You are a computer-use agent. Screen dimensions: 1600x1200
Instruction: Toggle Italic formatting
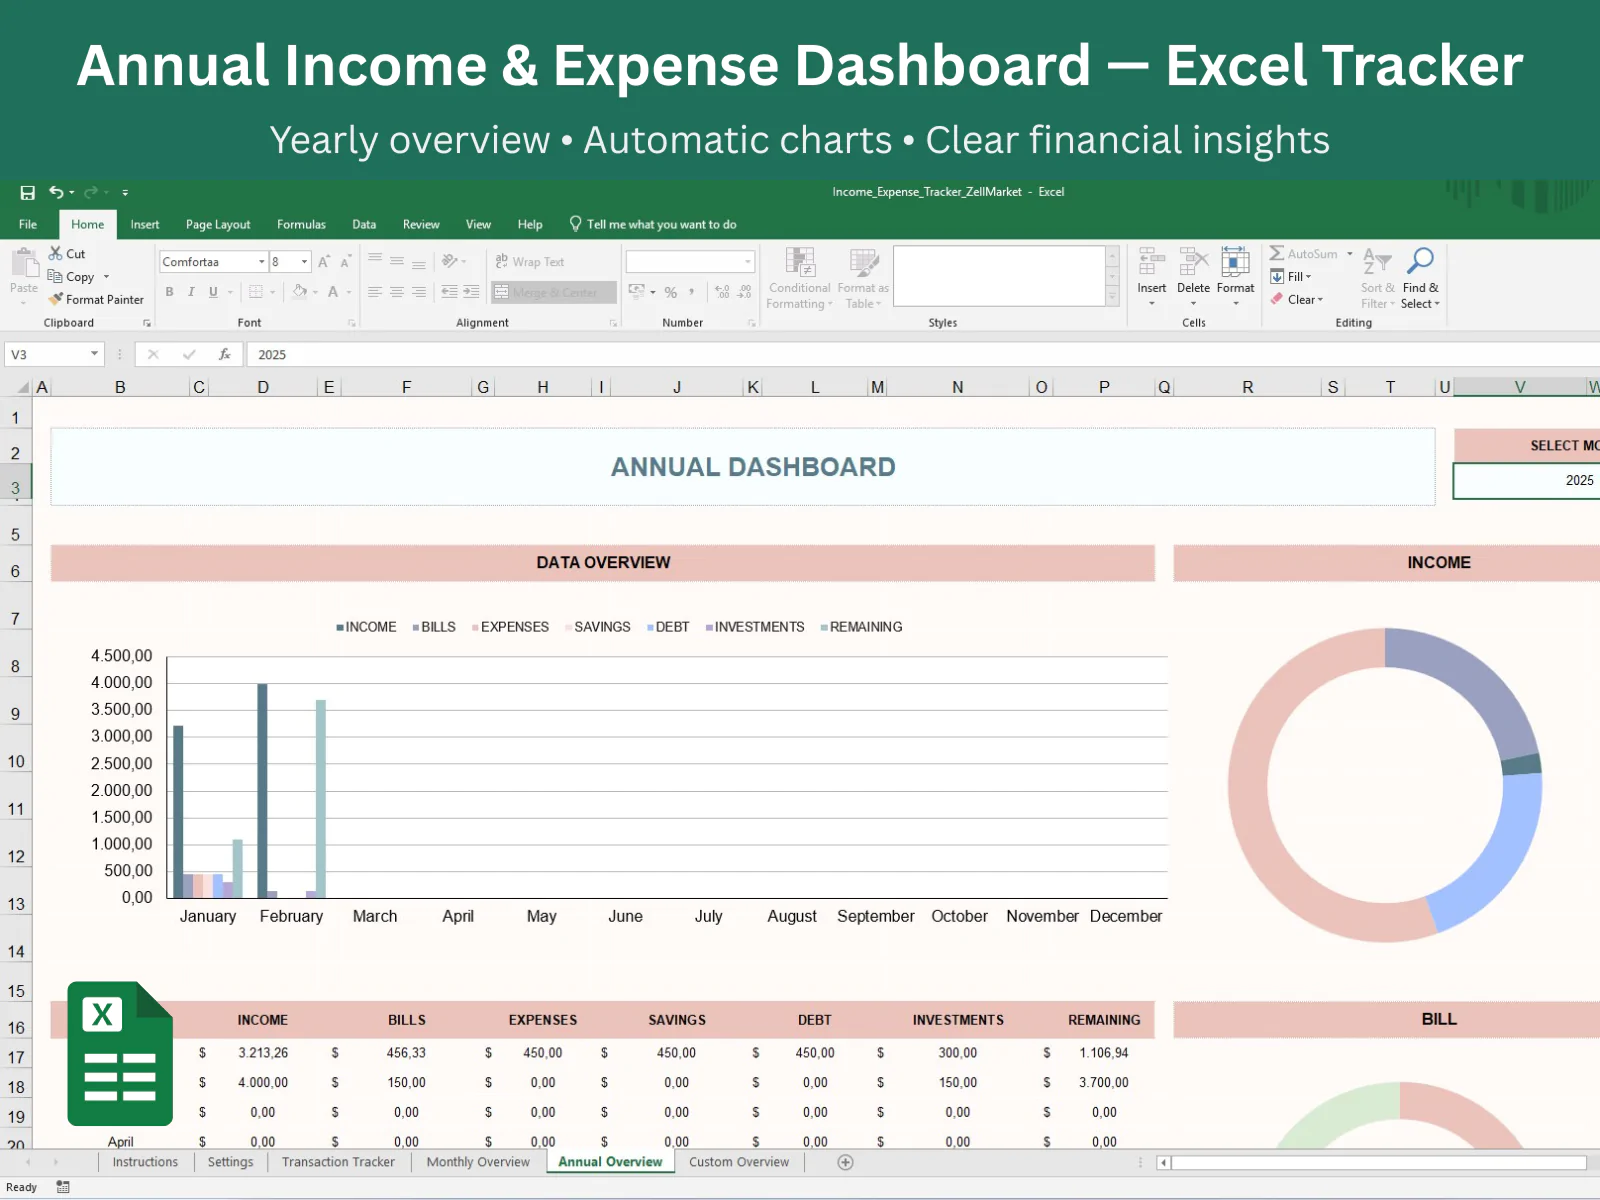coord(191,292)
